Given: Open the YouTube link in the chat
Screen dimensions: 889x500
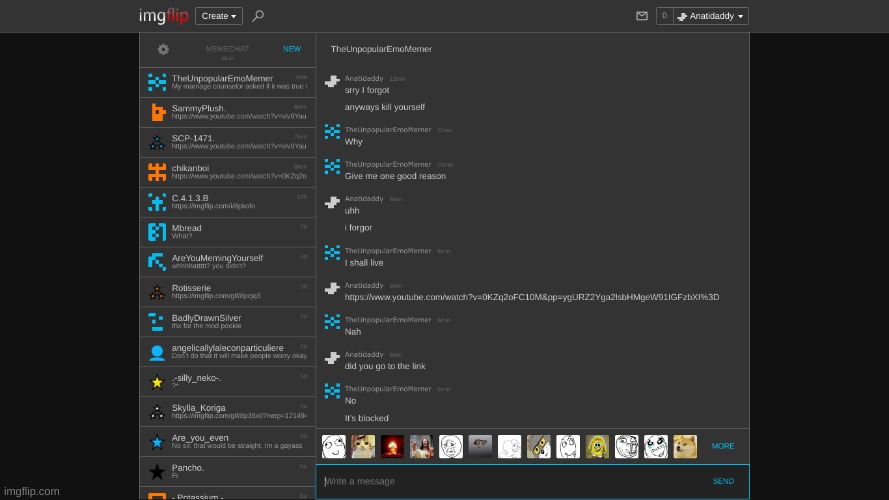Looking at the screenshot, I should [532, 297].
